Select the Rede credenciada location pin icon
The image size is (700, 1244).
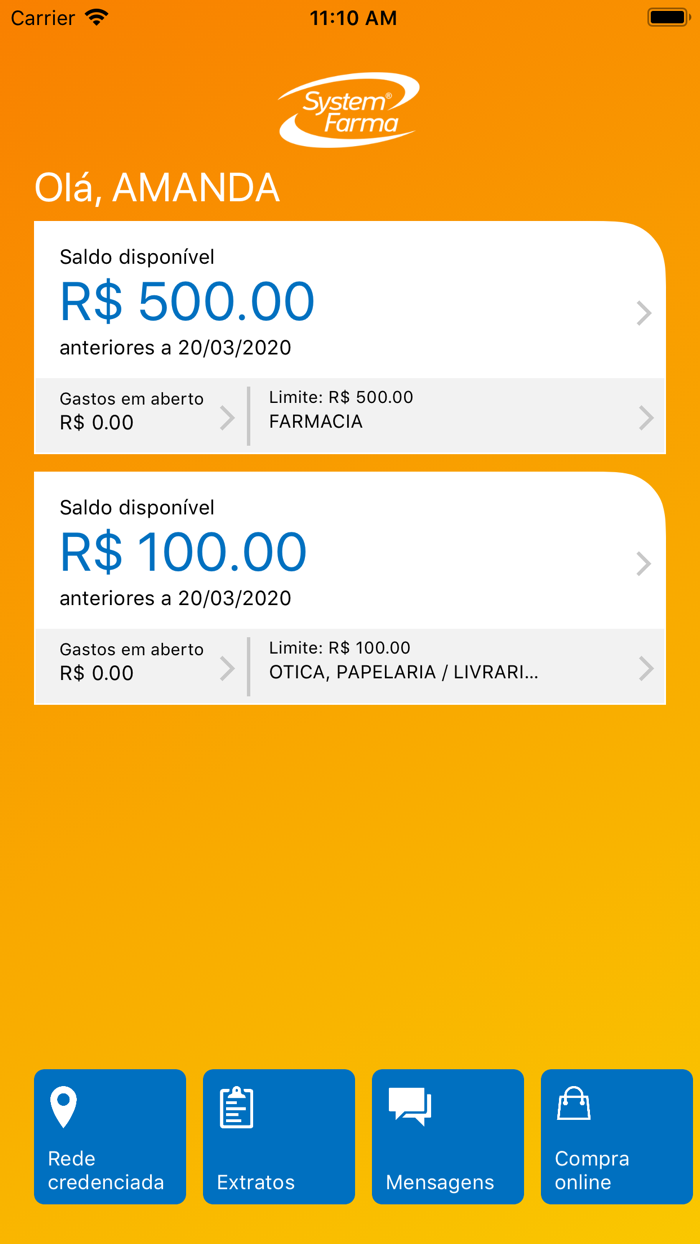coord(63,1106)
